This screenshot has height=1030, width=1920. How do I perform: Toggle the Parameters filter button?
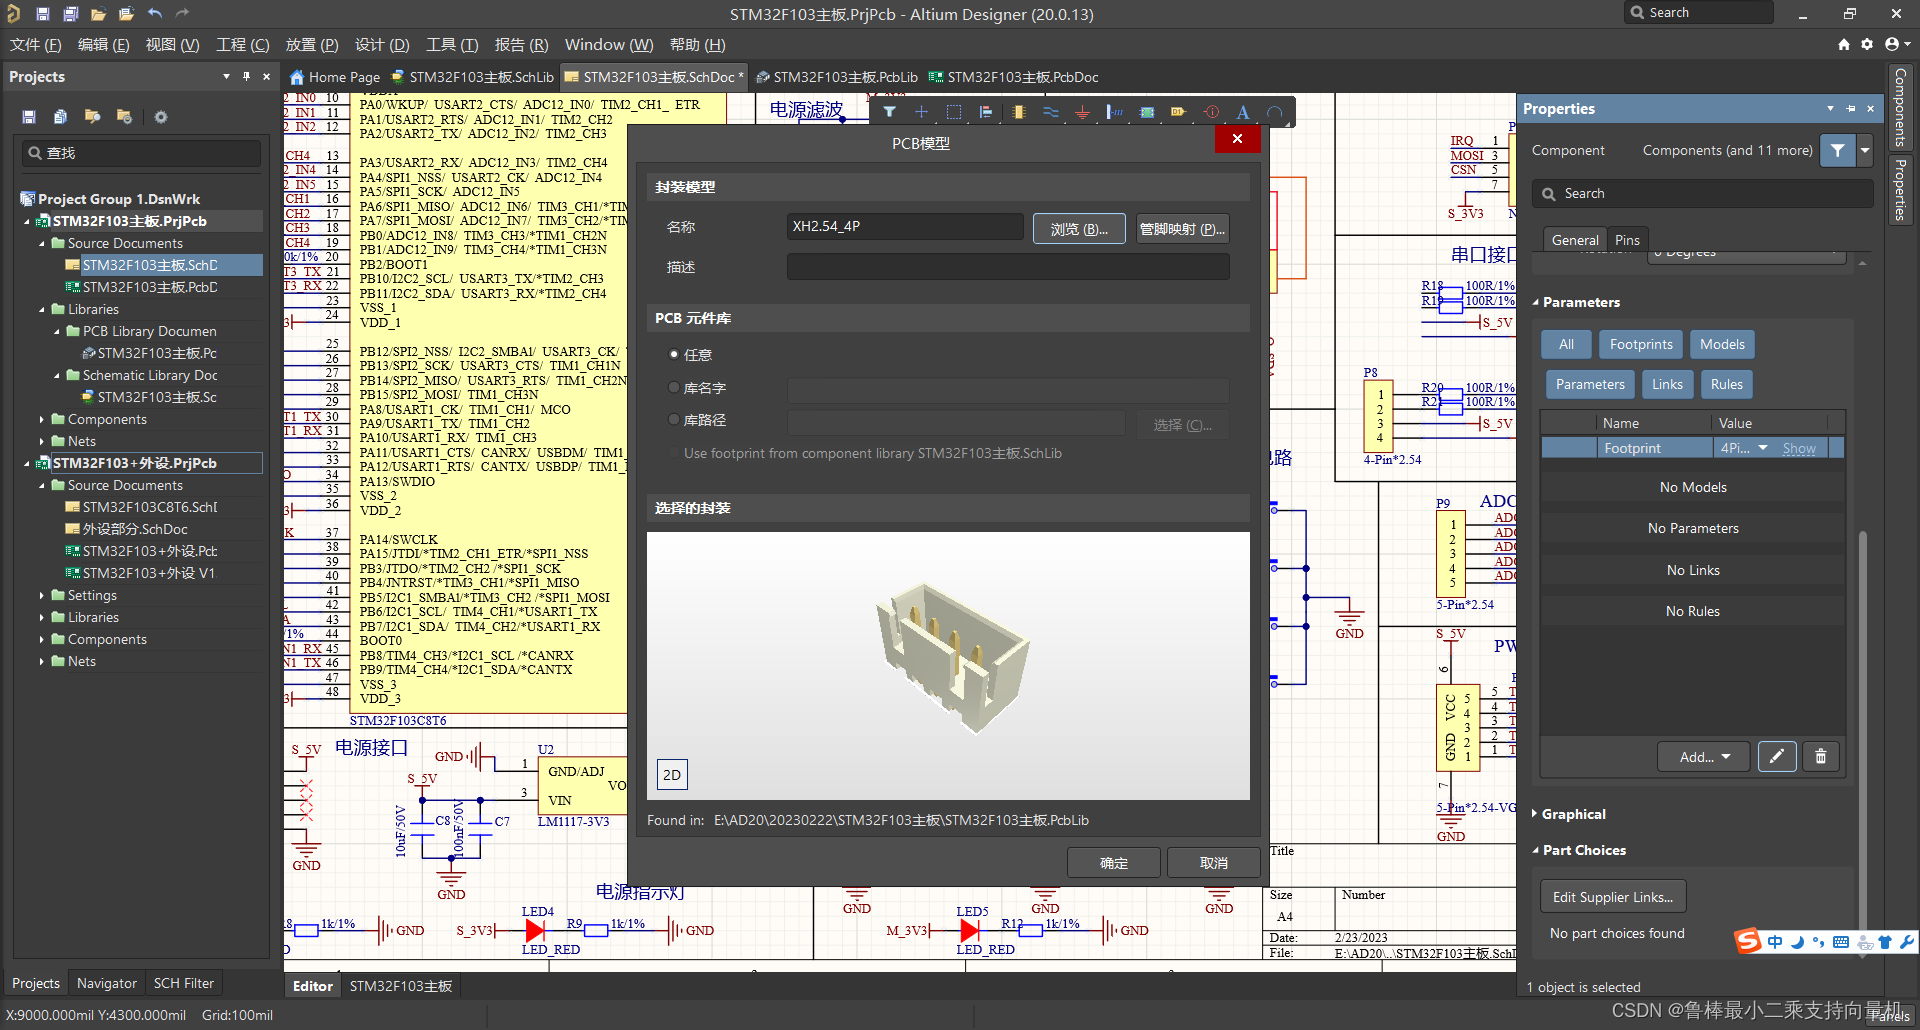pos(1590,384)
